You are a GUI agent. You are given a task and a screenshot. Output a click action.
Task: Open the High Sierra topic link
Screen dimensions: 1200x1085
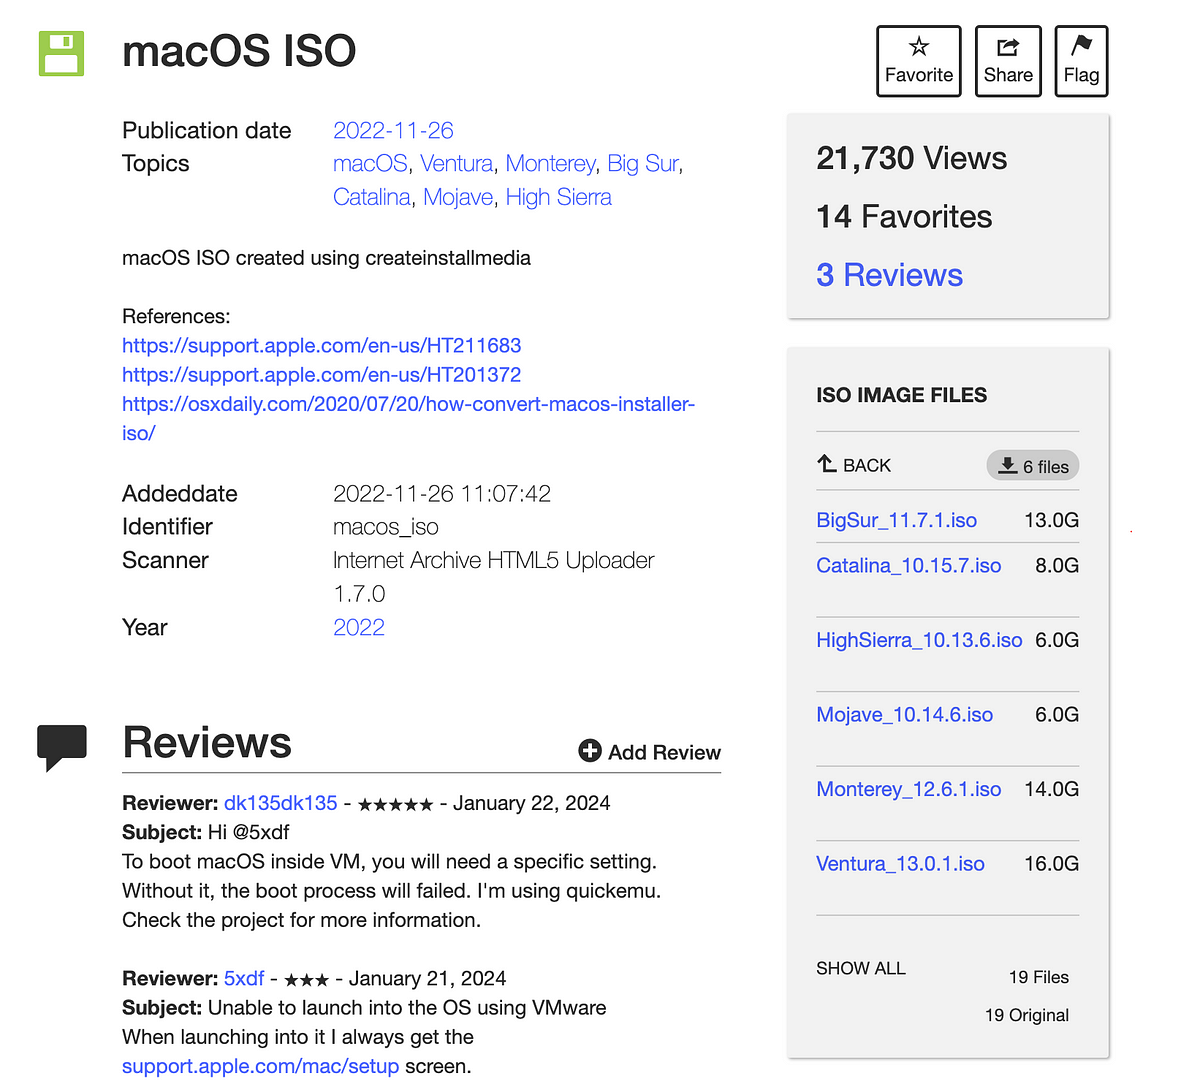pyautogui.click(x=558, y=197)
